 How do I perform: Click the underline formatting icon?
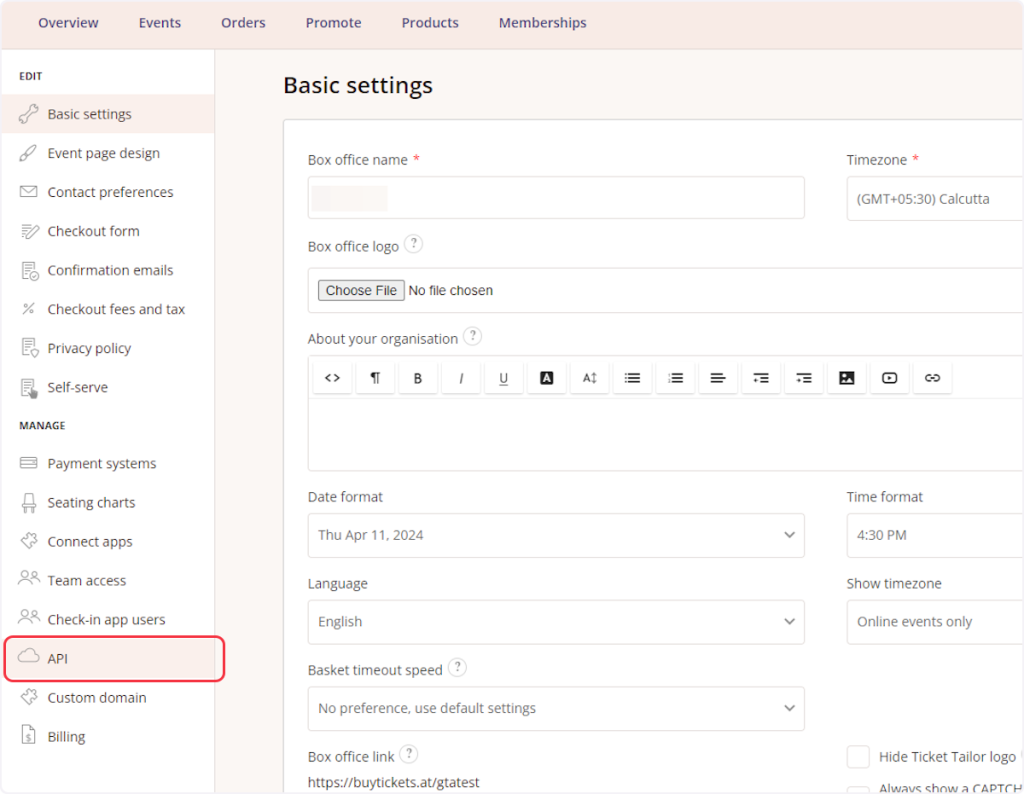(504, 378)
